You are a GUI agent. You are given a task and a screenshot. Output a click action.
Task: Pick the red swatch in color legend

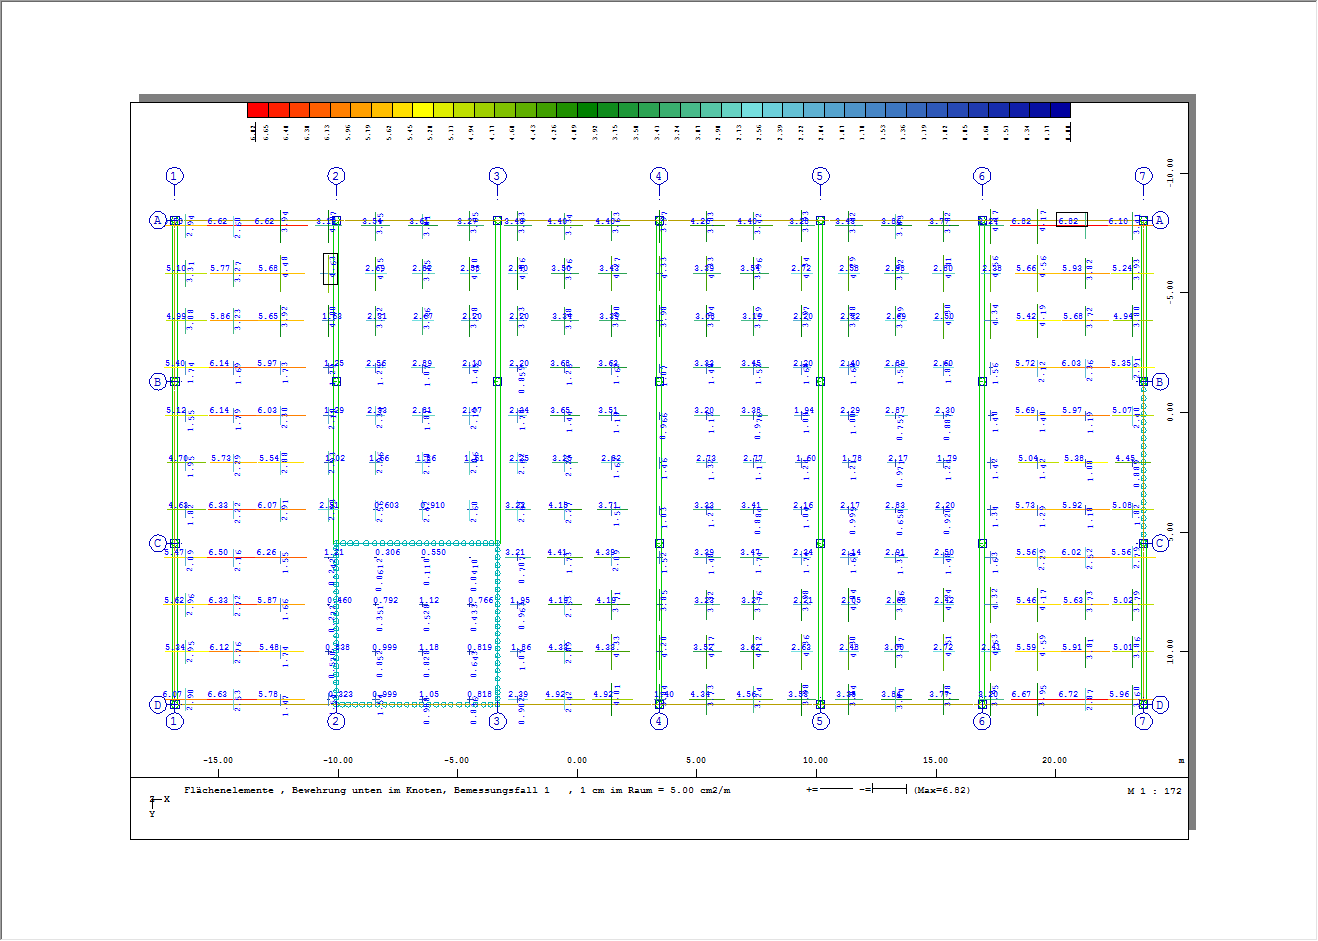[257, 111]
